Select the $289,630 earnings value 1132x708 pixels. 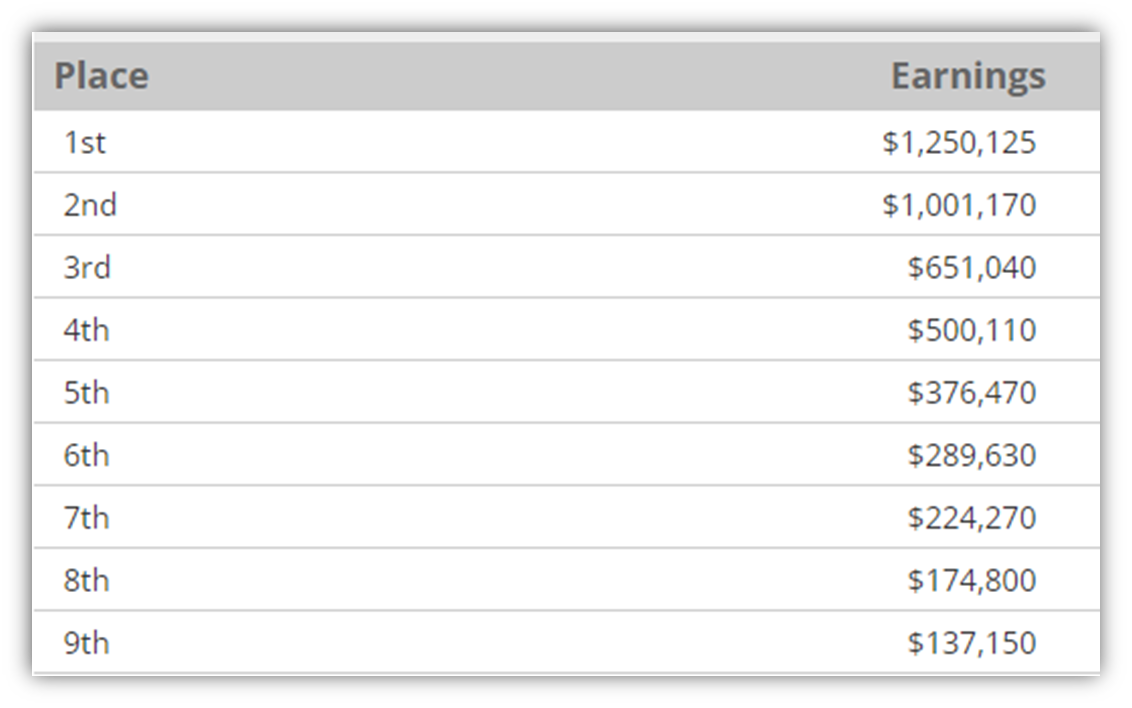(972, 455)
